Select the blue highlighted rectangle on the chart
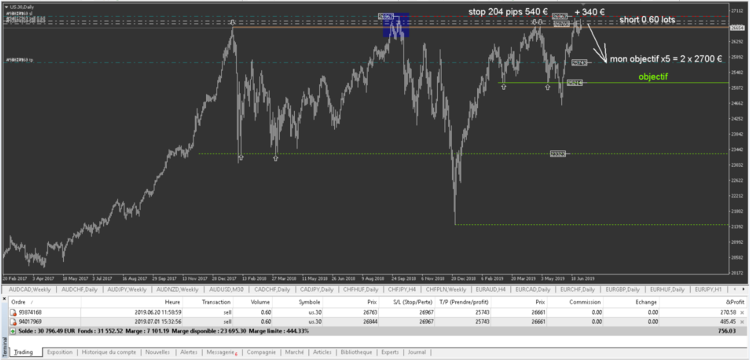This screenshot has height=360, width=750. coord(396,25)
